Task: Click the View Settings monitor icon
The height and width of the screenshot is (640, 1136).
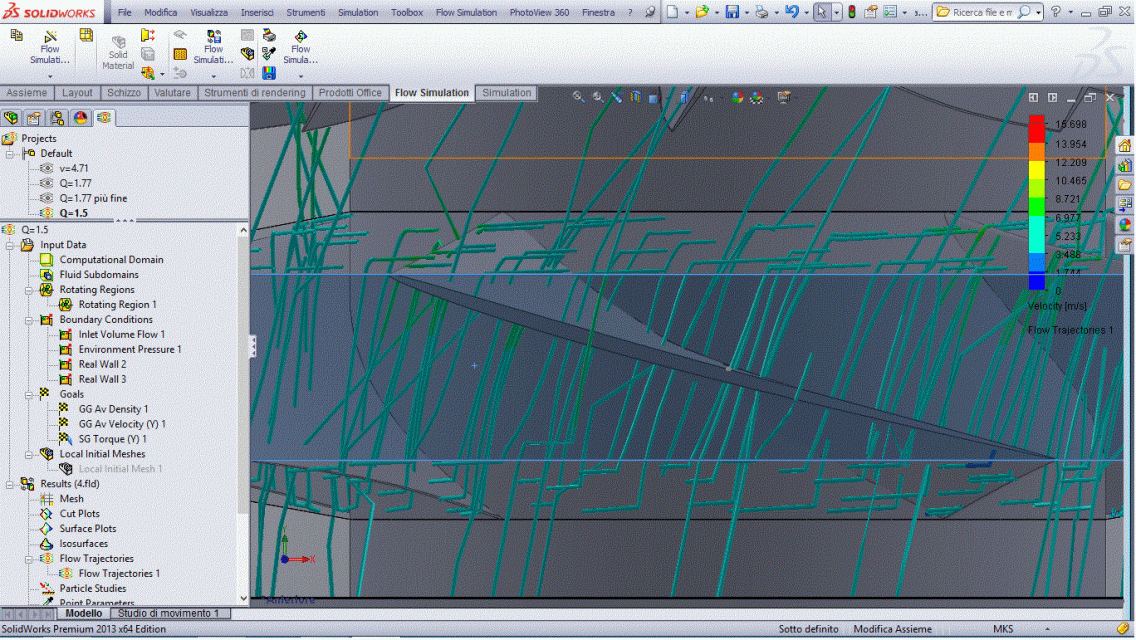Action: coord(783,97)
